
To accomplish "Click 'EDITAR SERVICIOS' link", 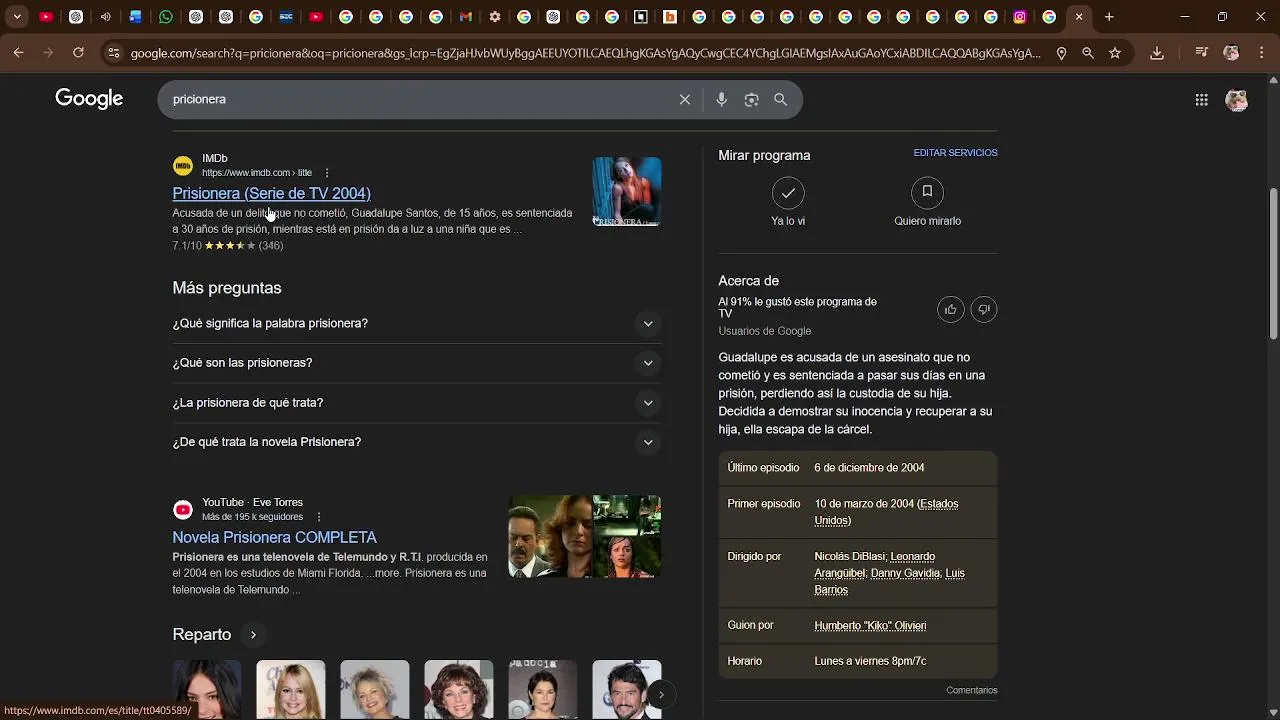I will click(x=955, y=153).
